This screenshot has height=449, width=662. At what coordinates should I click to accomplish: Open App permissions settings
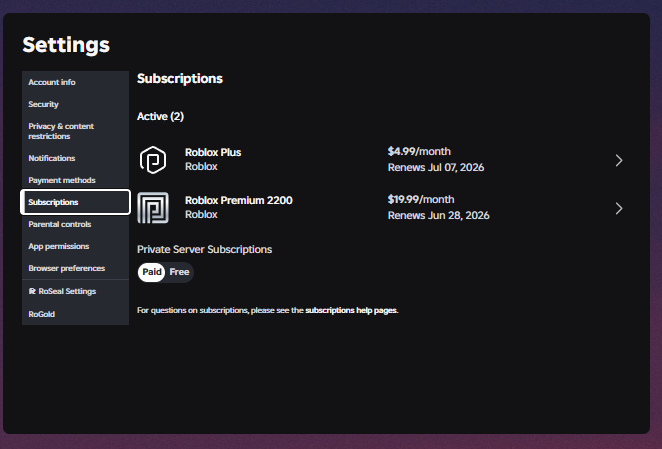pyautogui.click(x=75, y=246)
